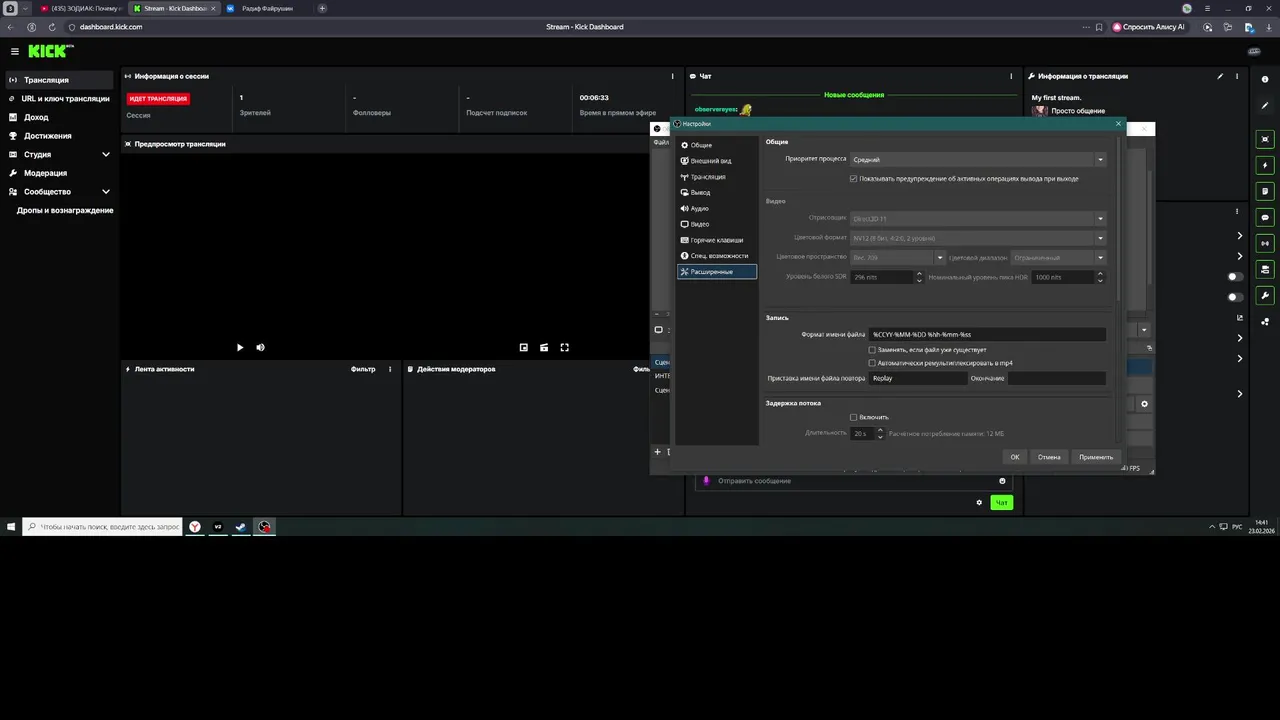The height and width of the screenshot is (720, 1280).
Task: Select Видео settings category
Action: pyautogui.click(x=717, y=224)
